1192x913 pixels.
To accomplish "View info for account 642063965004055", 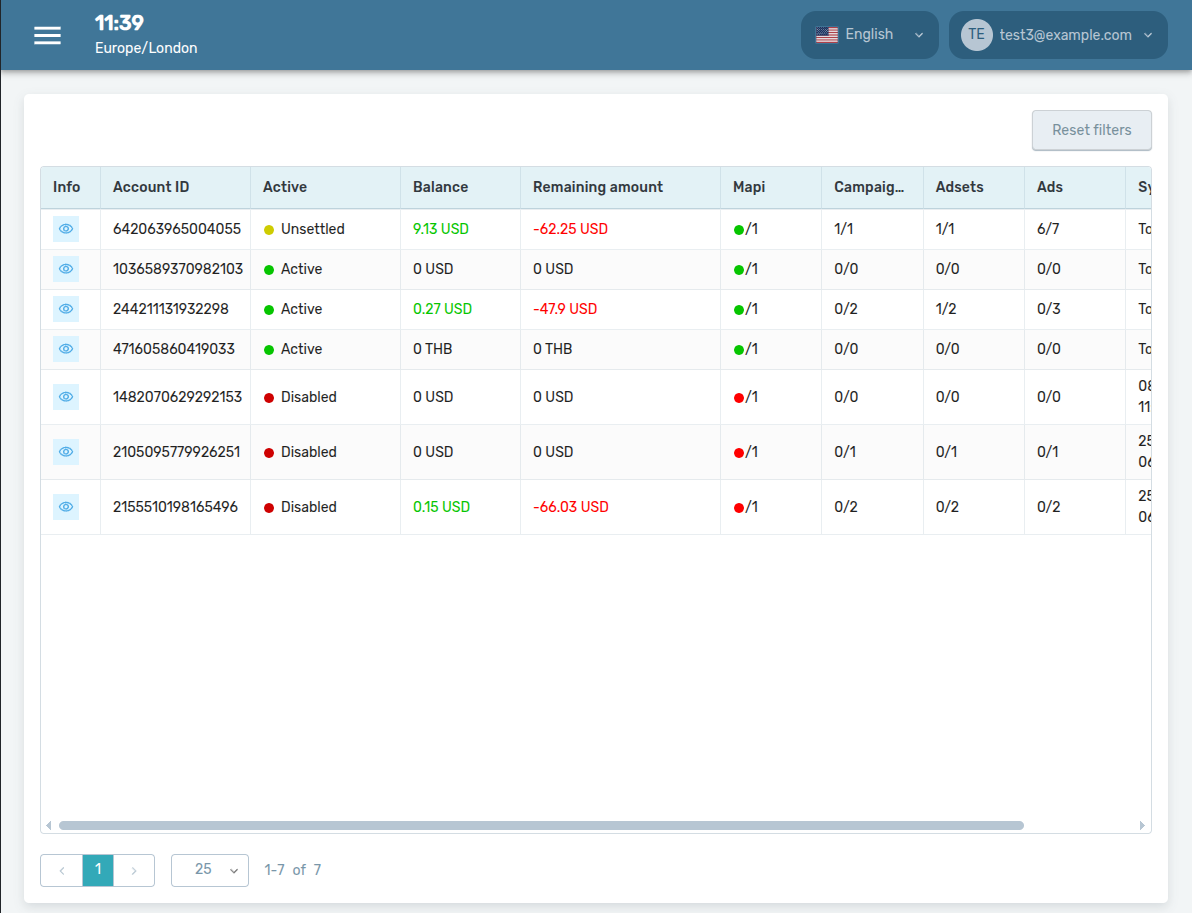I will point(66,229).
